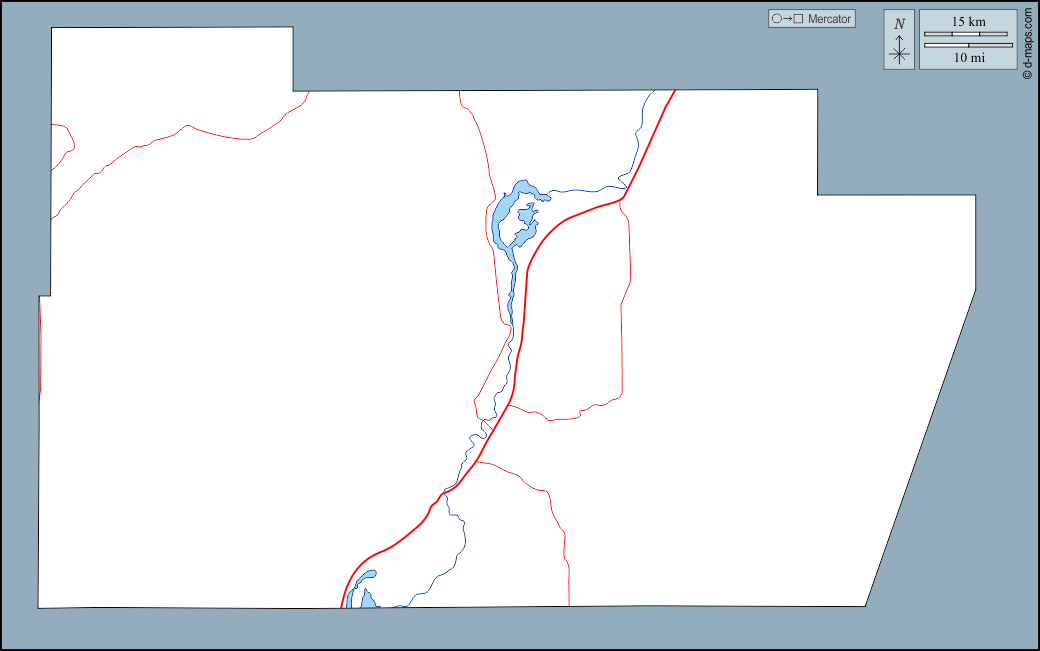Image resolution: width=1040 pixels, height=651 pixels.
Task: Click the 15 km scale bar
Action: coord(965,35)
